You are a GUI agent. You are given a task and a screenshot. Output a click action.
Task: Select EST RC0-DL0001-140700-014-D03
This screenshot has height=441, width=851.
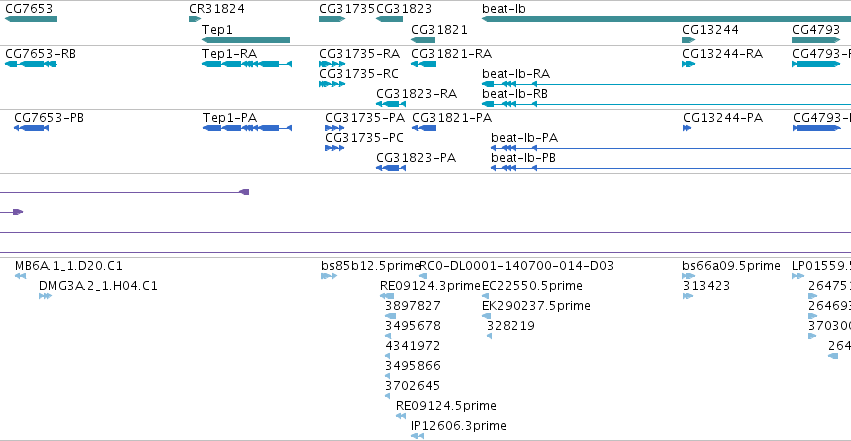click(x=517, y=266)
